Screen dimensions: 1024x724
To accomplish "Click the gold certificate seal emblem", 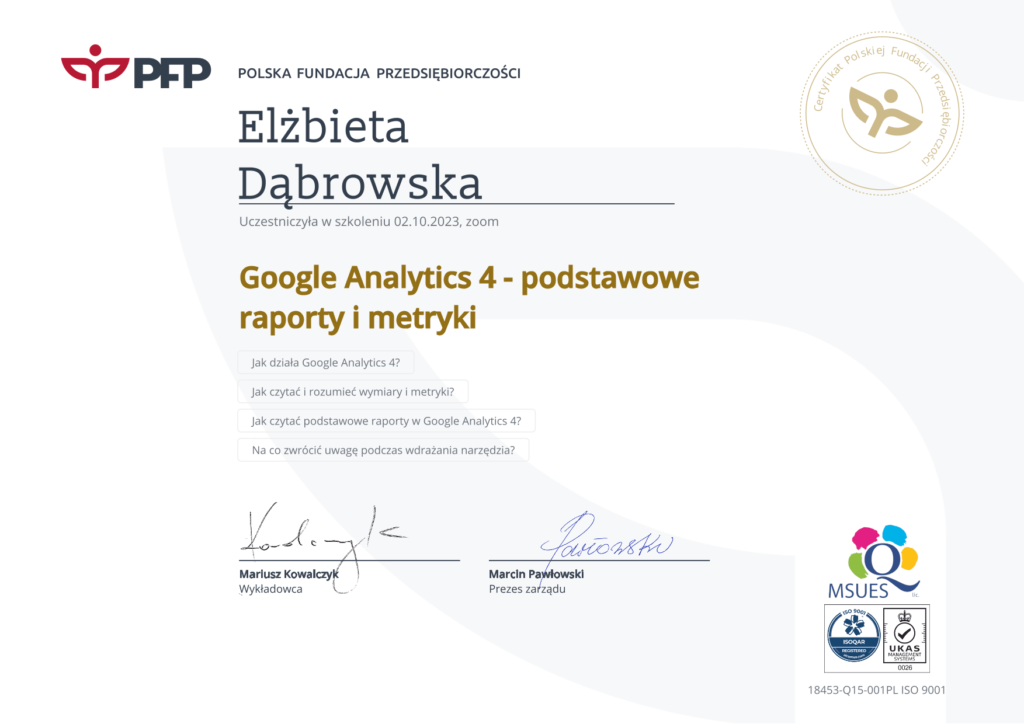I will click(x=882, y=114).
